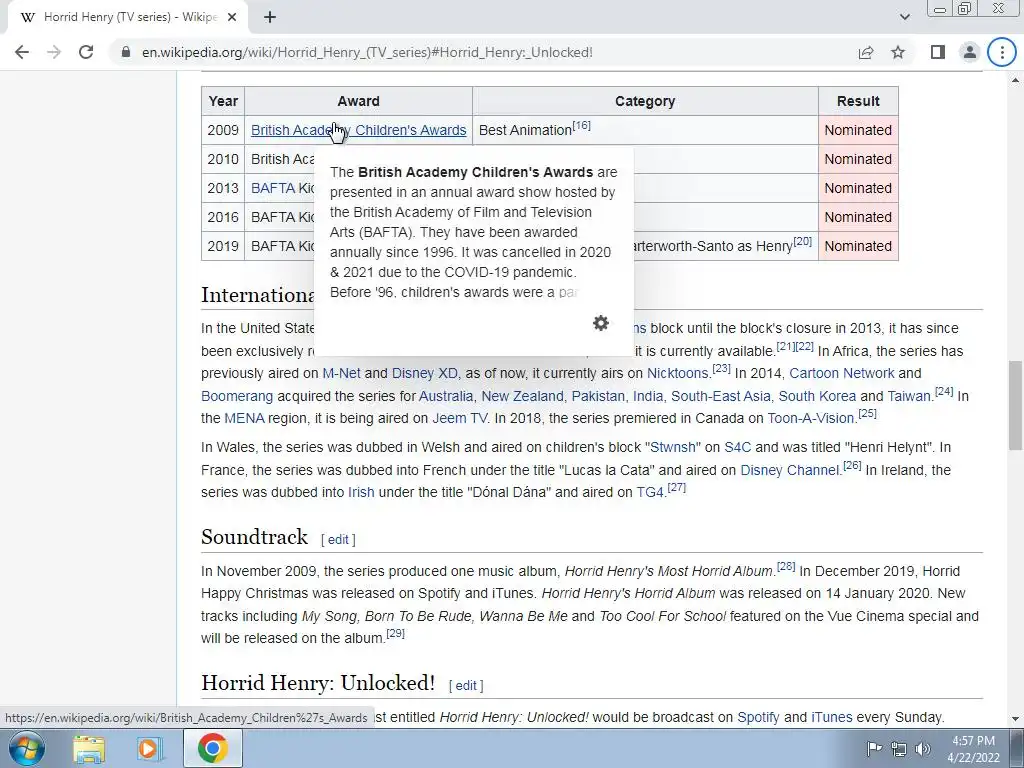Screen dimensions: 1024x768
Task: Open citation 29 in Soundtrack paragraph
Action: 395,633
